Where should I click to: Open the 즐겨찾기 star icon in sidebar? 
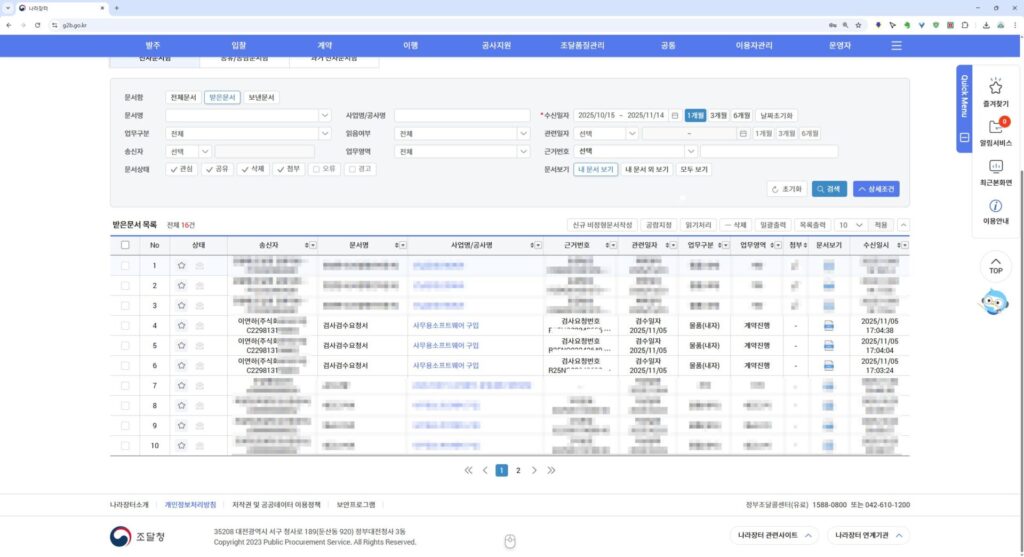click(x=995, y=88)
